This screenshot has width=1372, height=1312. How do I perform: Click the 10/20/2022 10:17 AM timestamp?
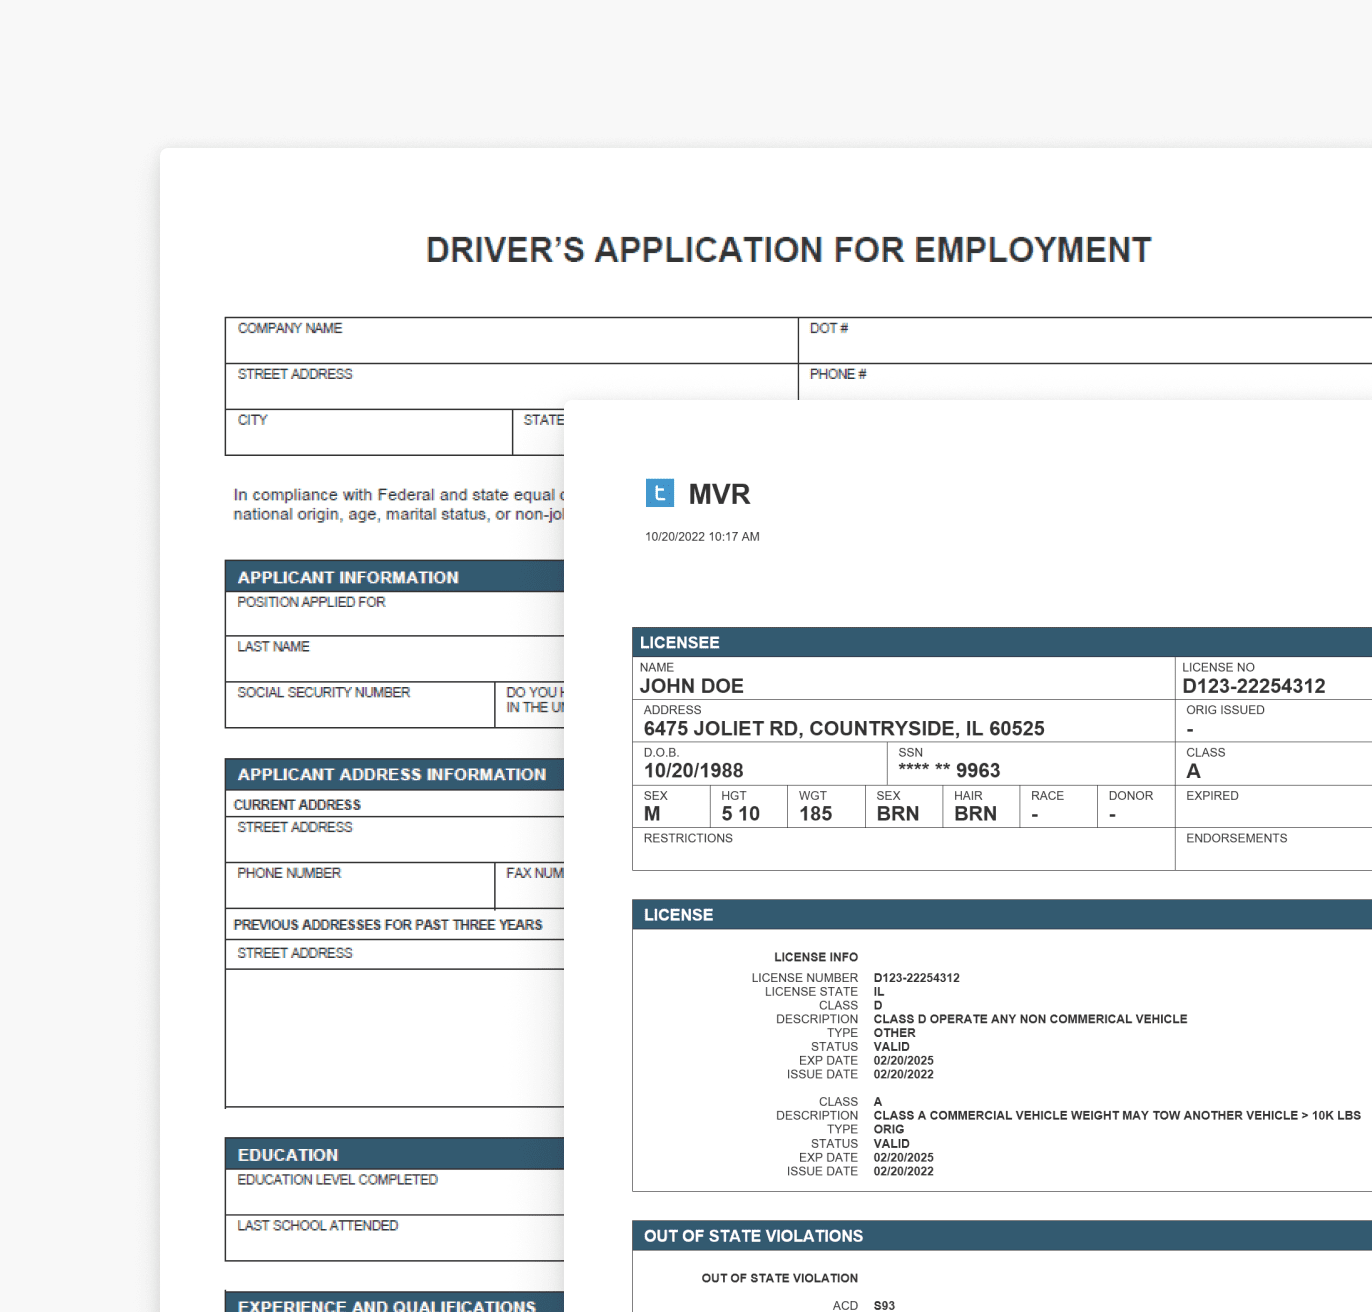click(x=702, y=537)
